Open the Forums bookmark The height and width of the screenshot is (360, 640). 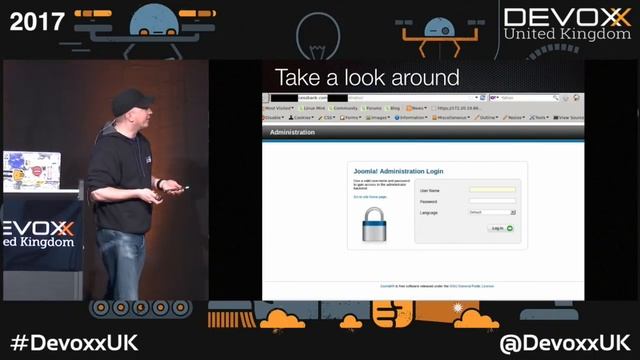pos(372,108)
